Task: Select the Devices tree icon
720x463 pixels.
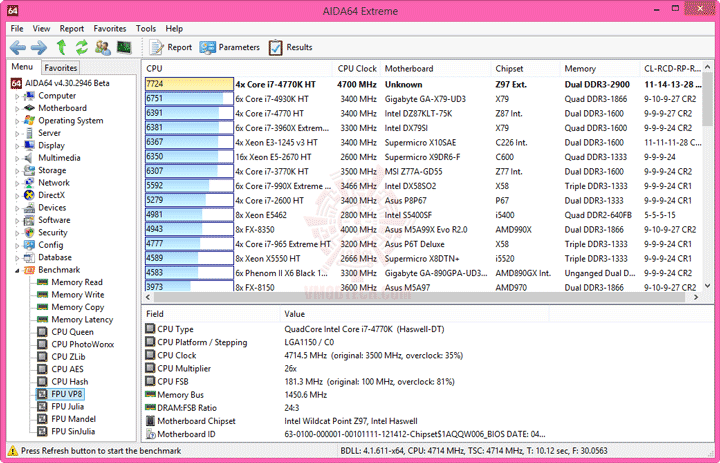Action: click(x=29, y=208)
